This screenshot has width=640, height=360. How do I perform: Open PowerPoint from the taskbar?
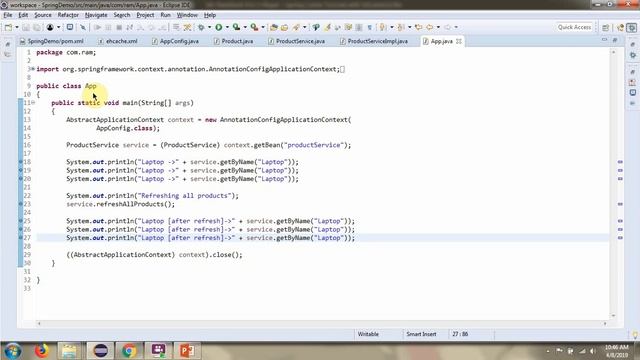[x=187, y=351]
